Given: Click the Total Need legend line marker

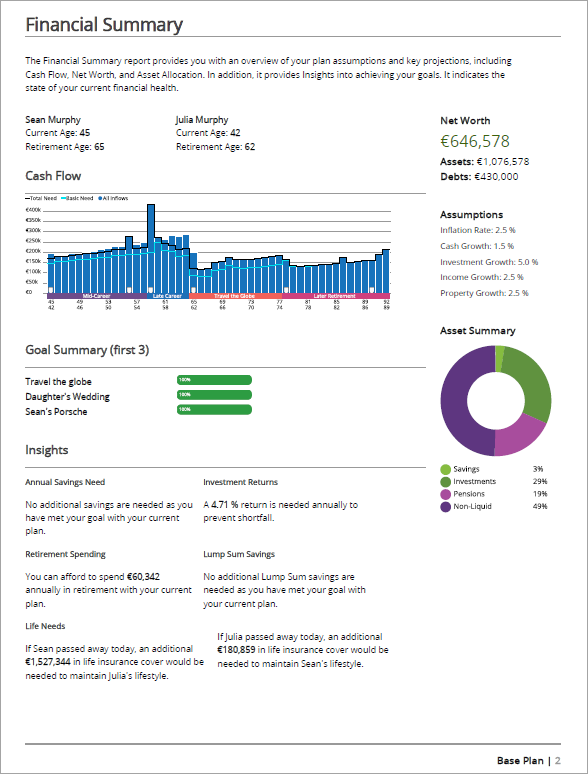Looking at the screenshot, I should click(28, 198).
